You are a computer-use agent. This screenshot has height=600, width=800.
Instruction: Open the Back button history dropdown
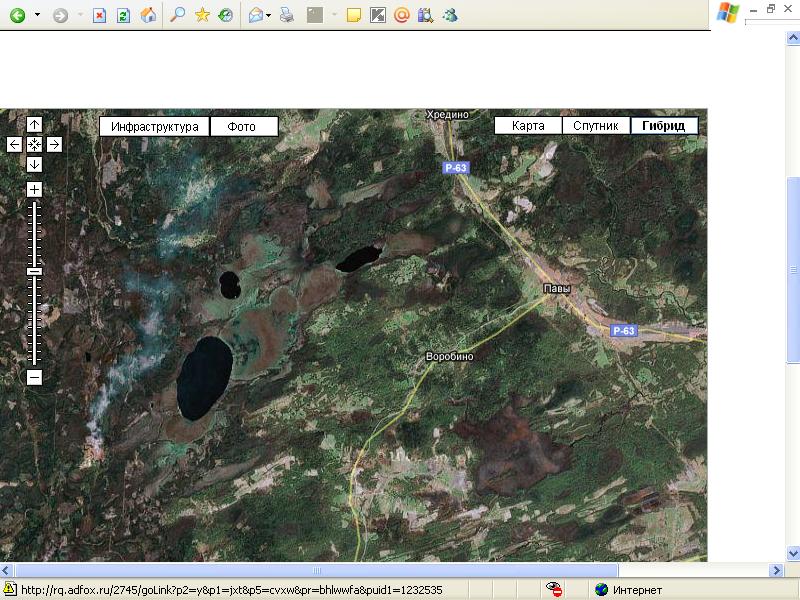[x=37, y=16]
